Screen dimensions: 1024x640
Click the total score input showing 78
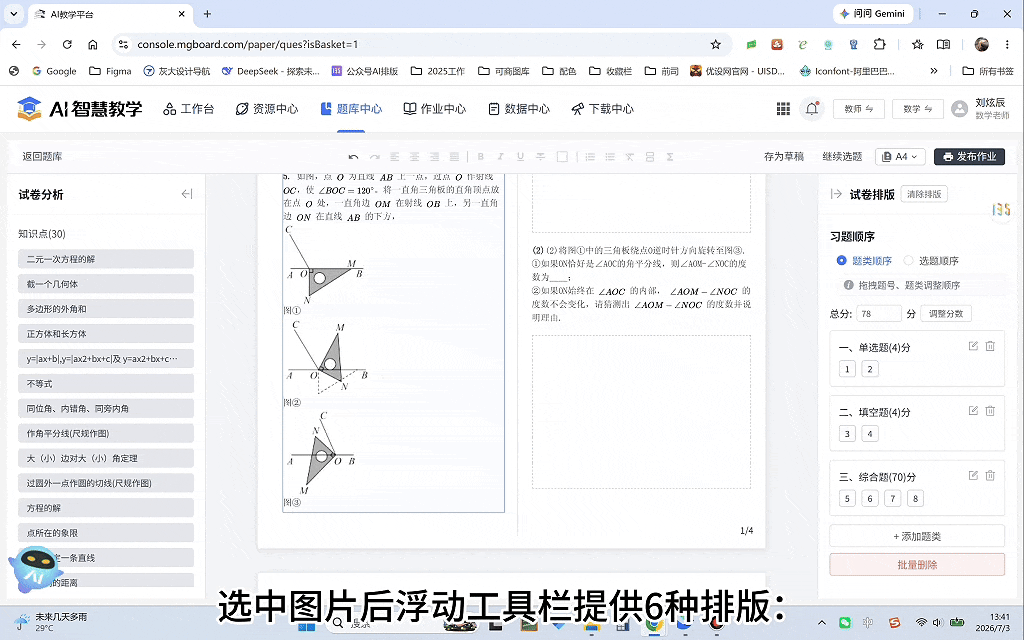tap(878, 313)
